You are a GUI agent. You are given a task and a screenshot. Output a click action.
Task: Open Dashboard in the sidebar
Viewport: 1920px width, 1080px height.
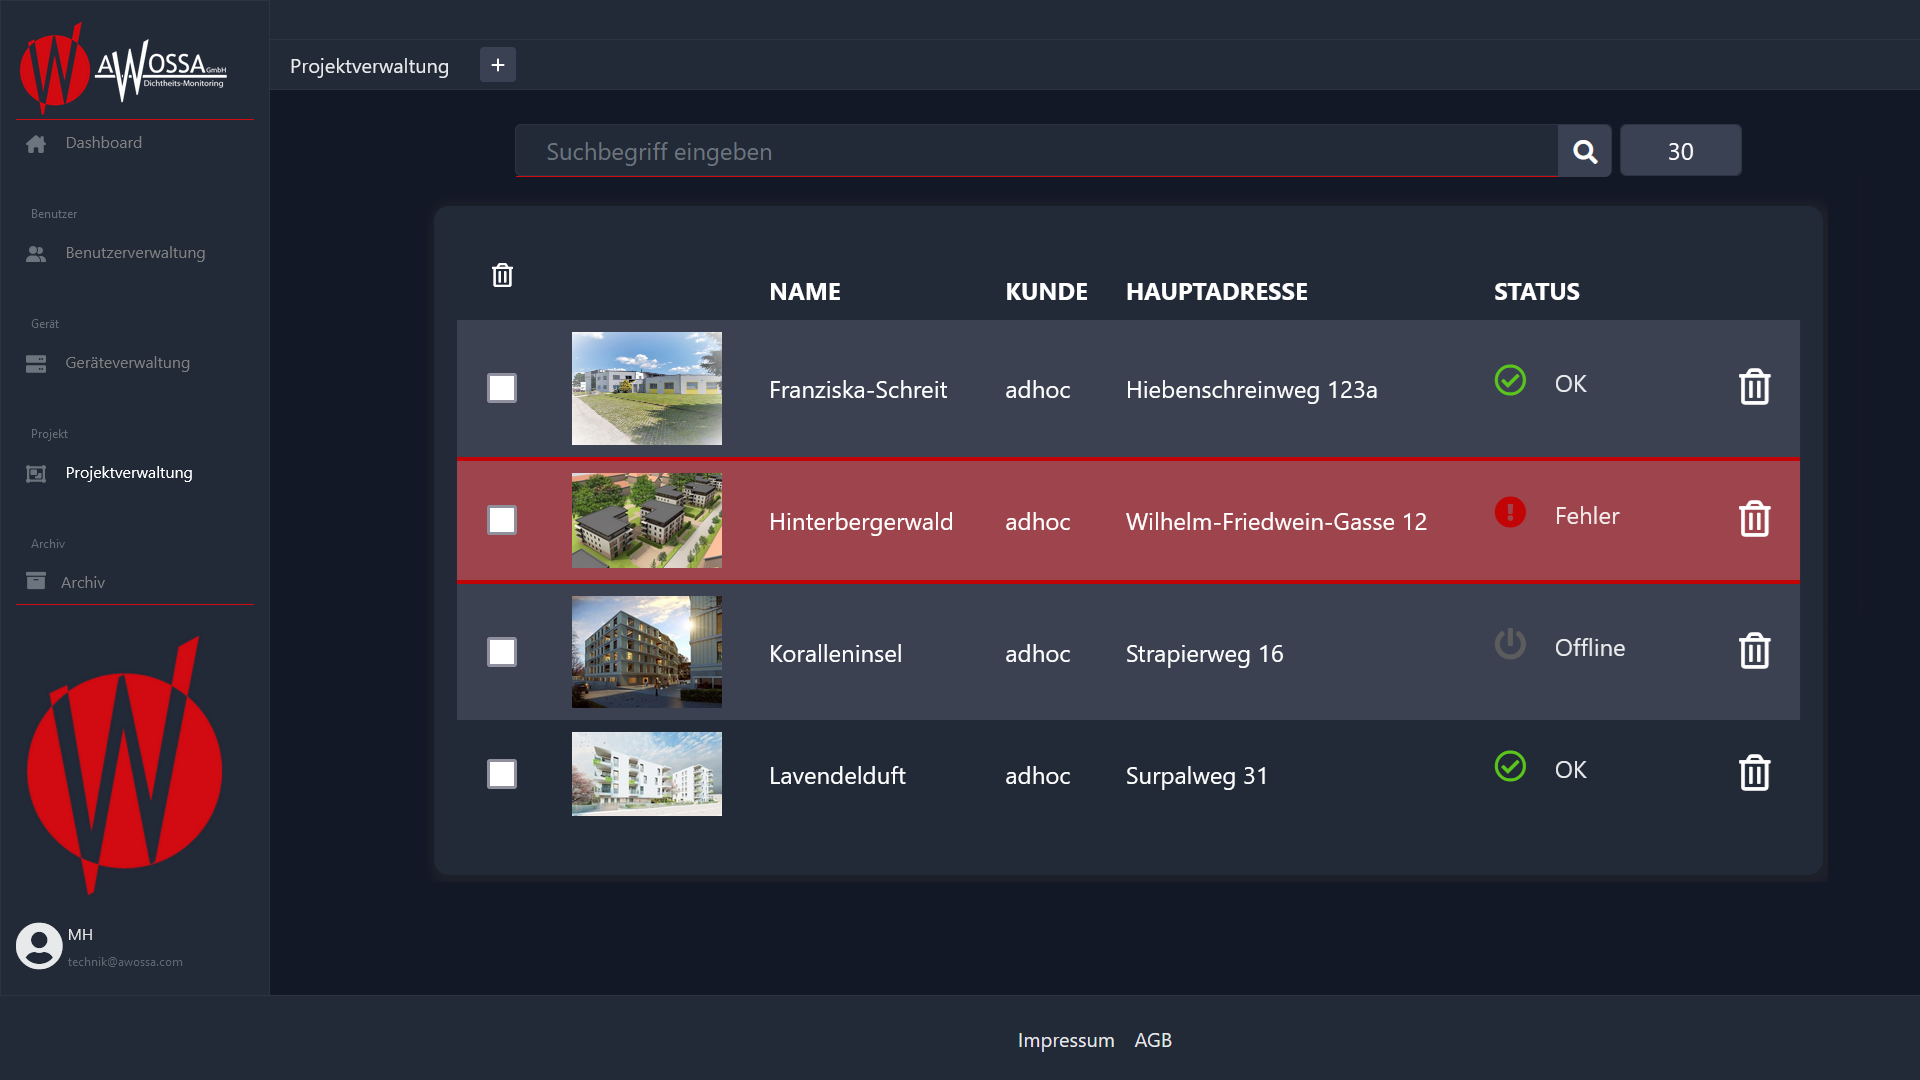103,143
